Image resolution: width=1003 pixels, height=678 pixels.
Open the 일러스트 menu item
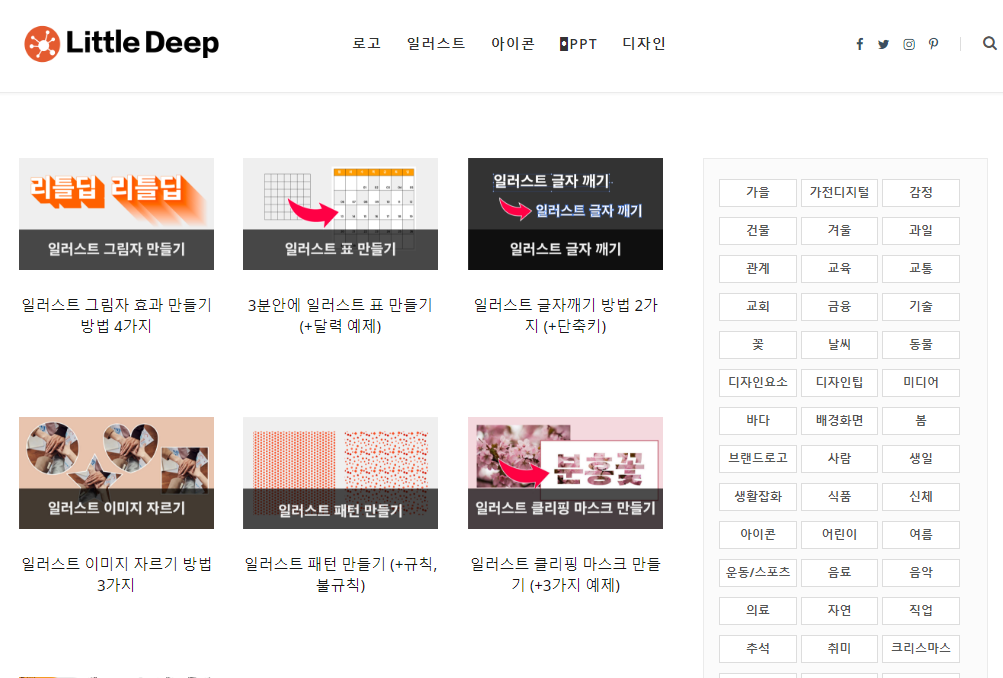435,43
